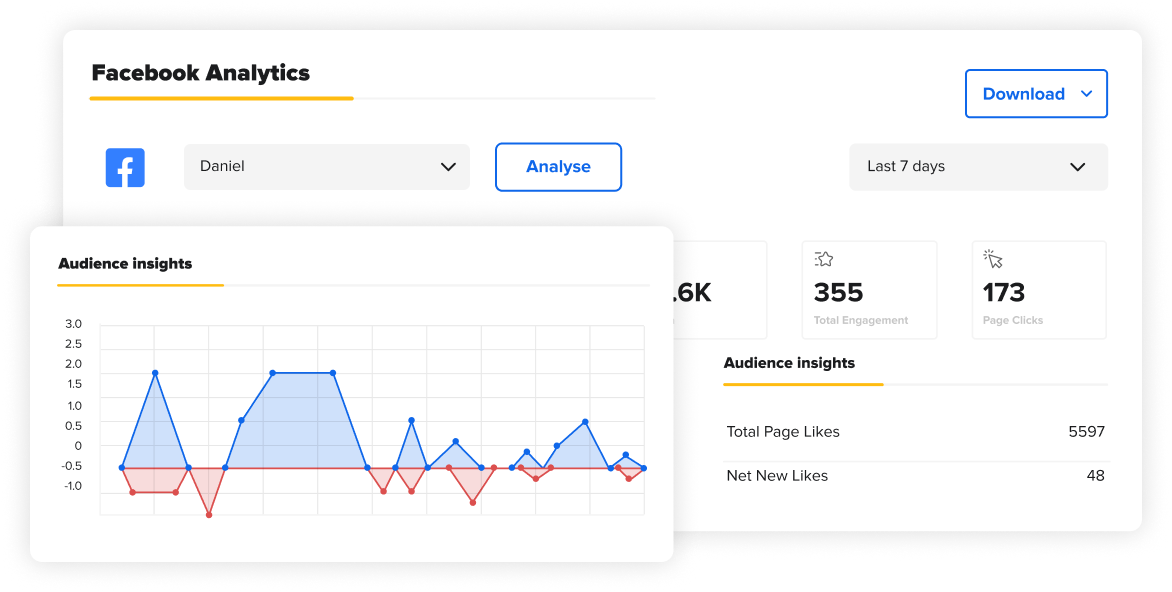Click the first blue peak point at 2.0
Screen dimensions: 1172x592
[155, 373]
